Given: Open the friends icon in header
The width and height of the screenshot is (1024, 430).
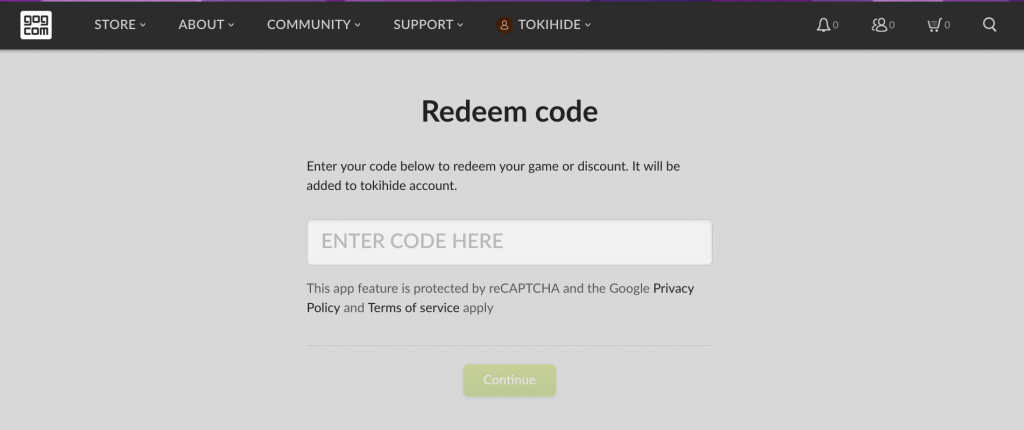Looking at the screenshot, I should click(x=879, y=25).
